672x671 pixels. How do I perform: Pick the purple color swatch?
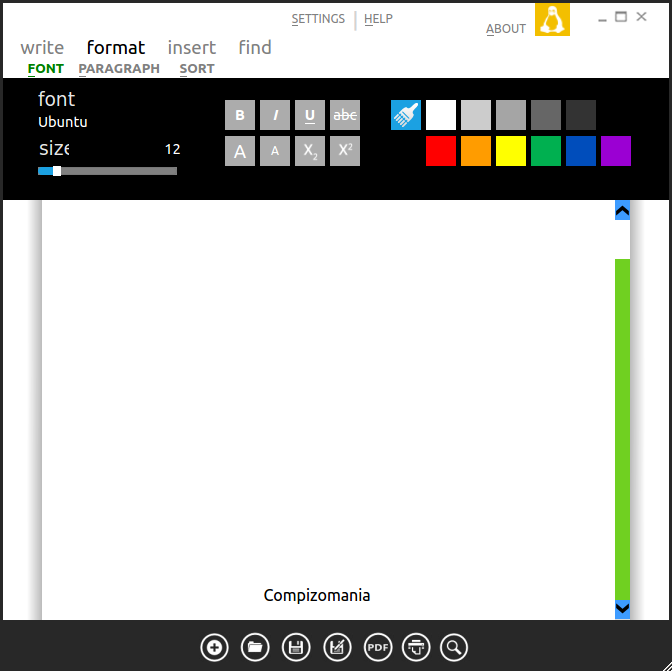616,151
